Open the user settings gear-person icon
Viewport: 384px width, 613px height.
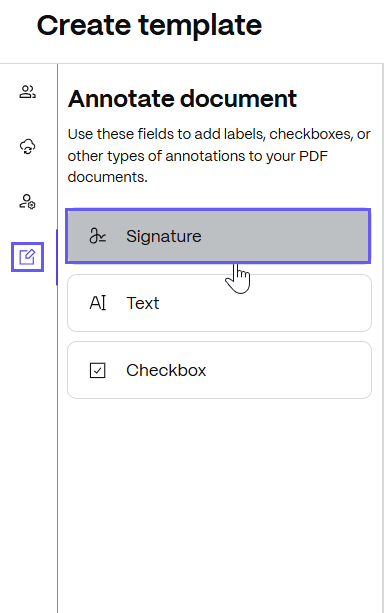pyautogui.click(x=27, y=201)
